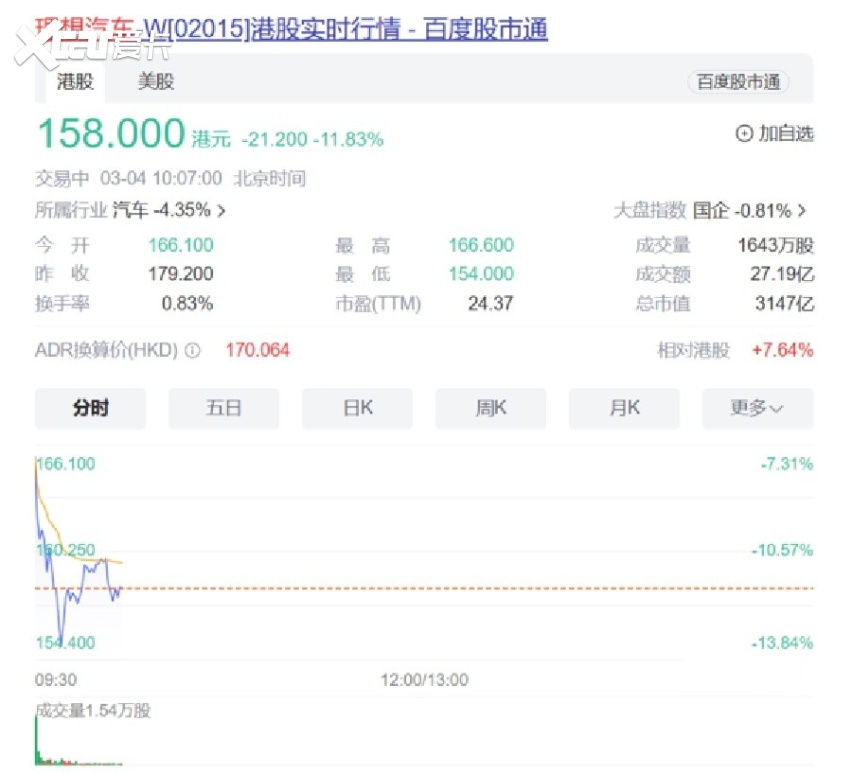
Task: Click the 换手率 0.83% value
Action: click(x=187, y=303)
